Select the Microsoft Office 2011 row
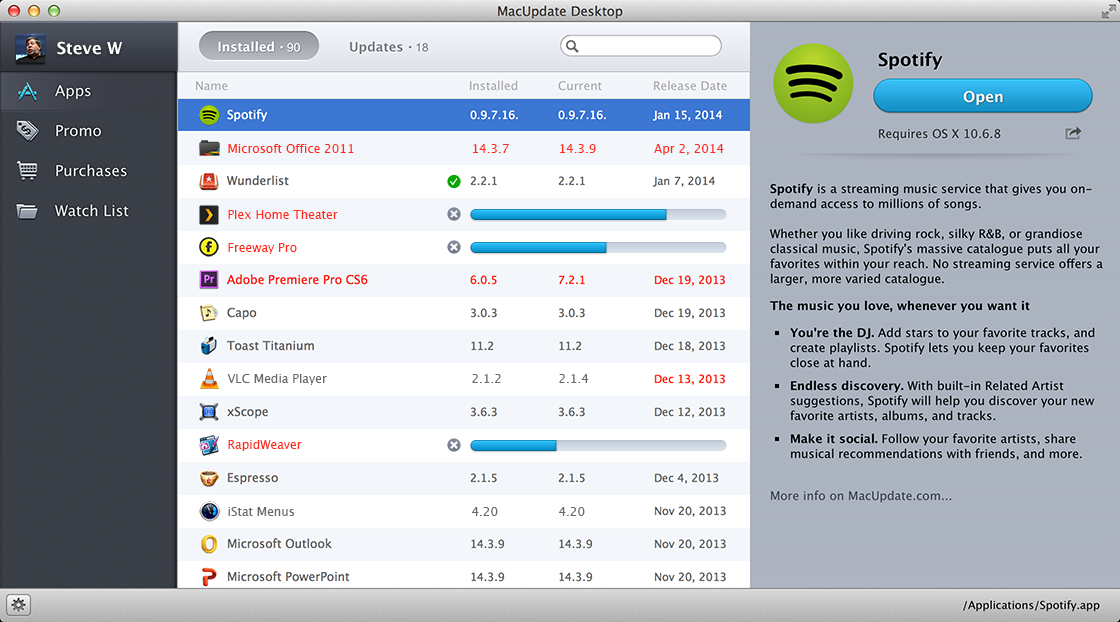Image resolution: width=1120 pixels, height=622 pixels. (x=464, y=149)
